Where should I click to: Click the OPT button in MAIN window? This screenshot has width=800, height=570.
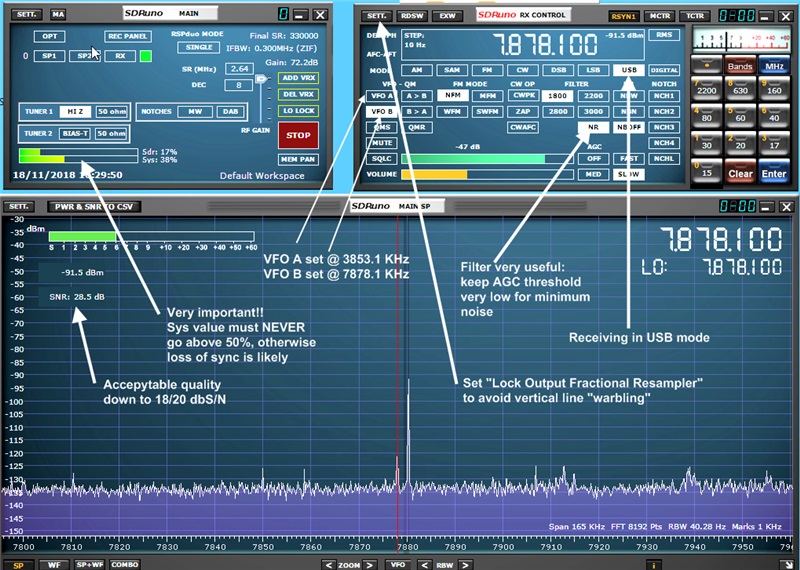pos(49,36)
